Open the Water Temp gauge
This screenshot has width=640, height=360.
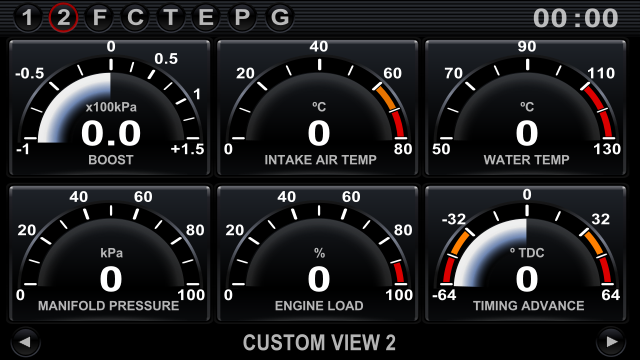click(x=526, y=108)
